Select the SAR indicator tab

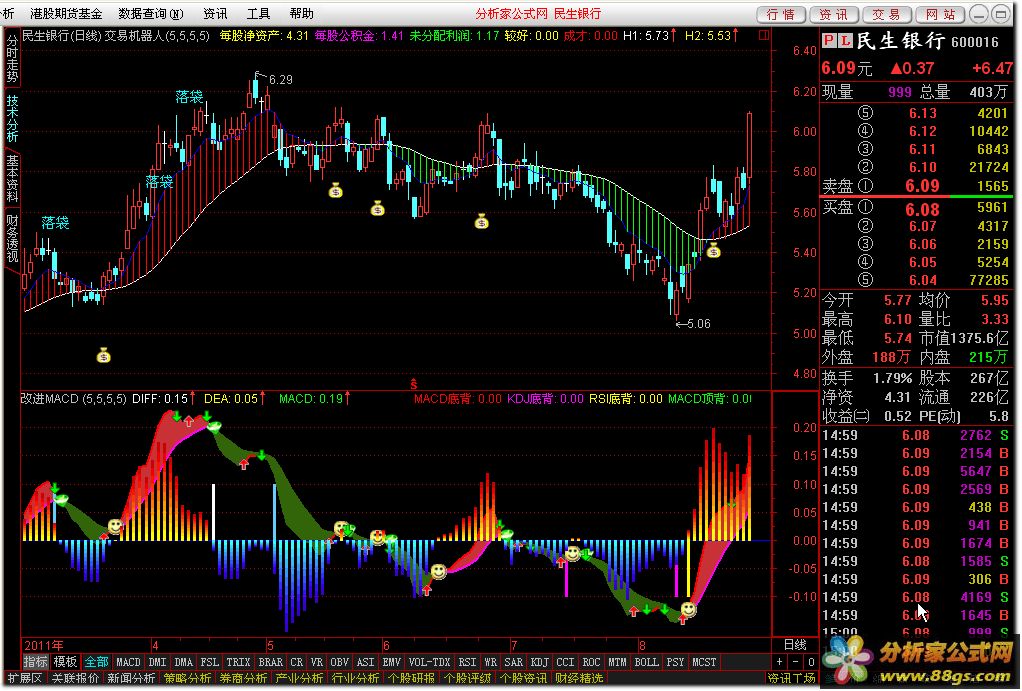point(514,662)
